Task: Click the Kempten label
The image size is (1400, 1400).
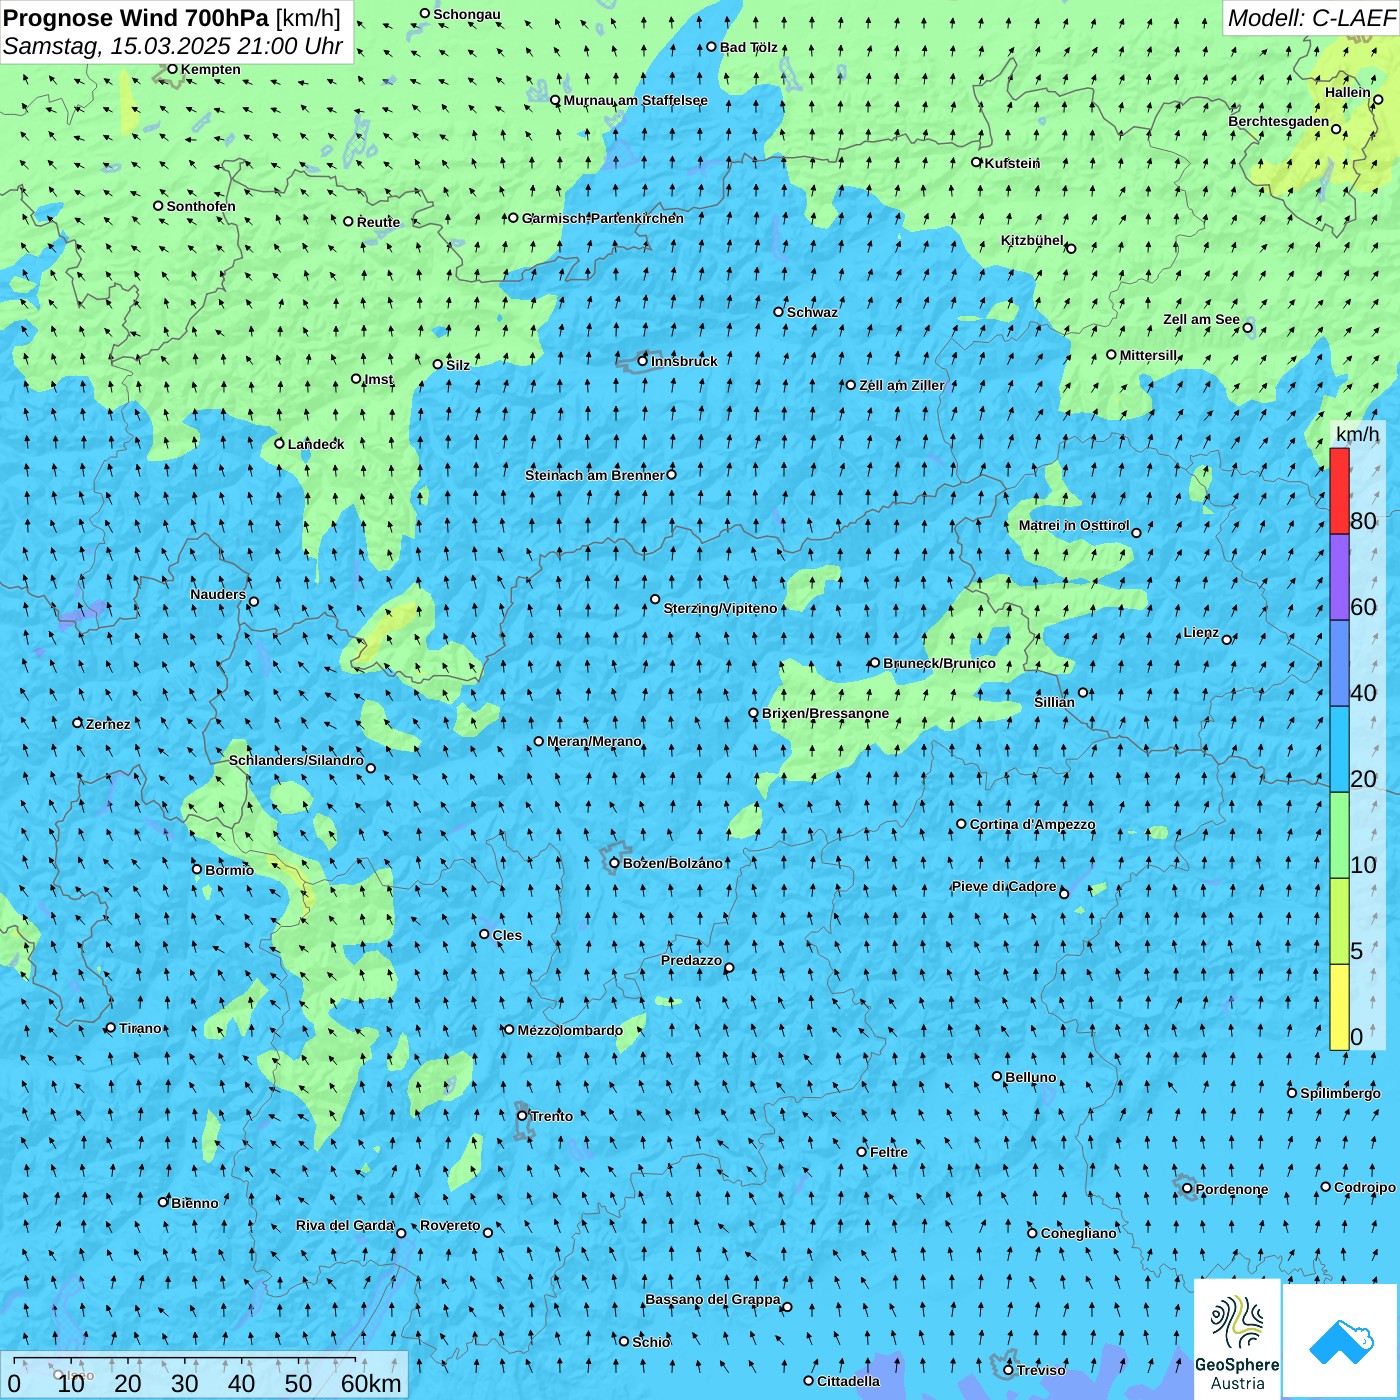Action: [210, 69]
